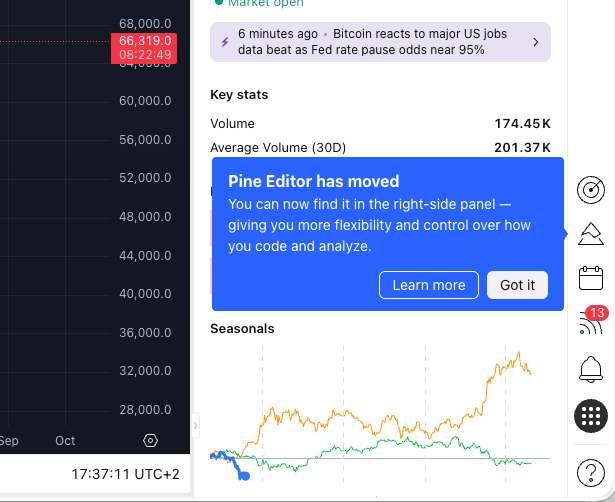Click the Learn more button
This screenshot has width=615, height=502.
428,285
